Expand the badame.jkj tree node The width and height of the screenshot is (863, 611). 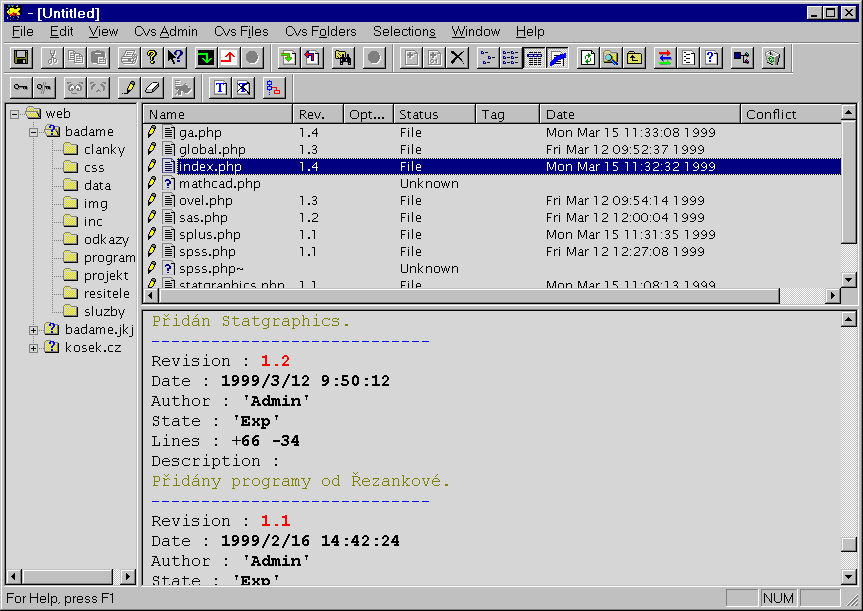(x=33, y=330)
